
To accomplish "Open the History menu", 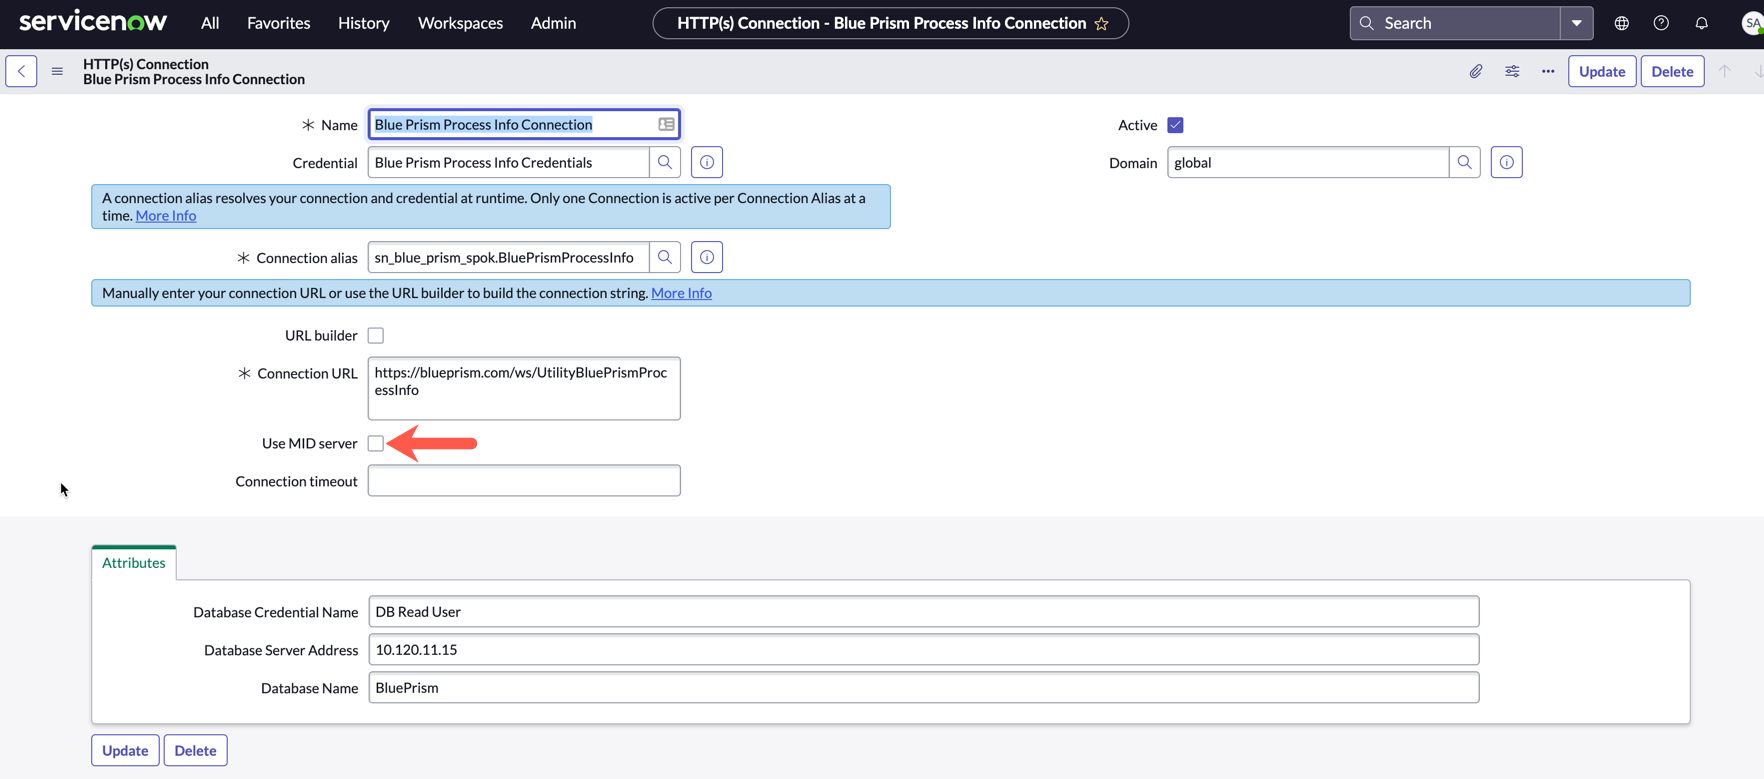I will 364,23.
